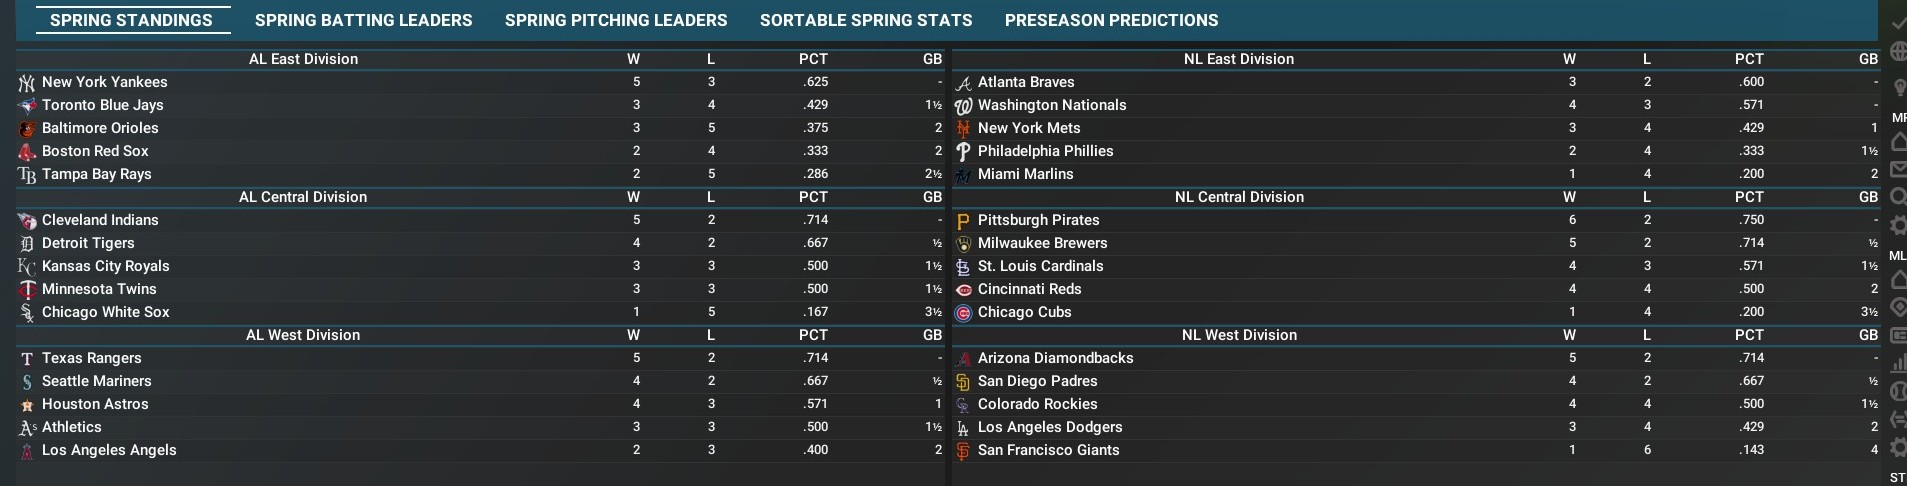The image size is (1907, 486).
Task: Select the Texas Rangers team name
Action: 92,358
